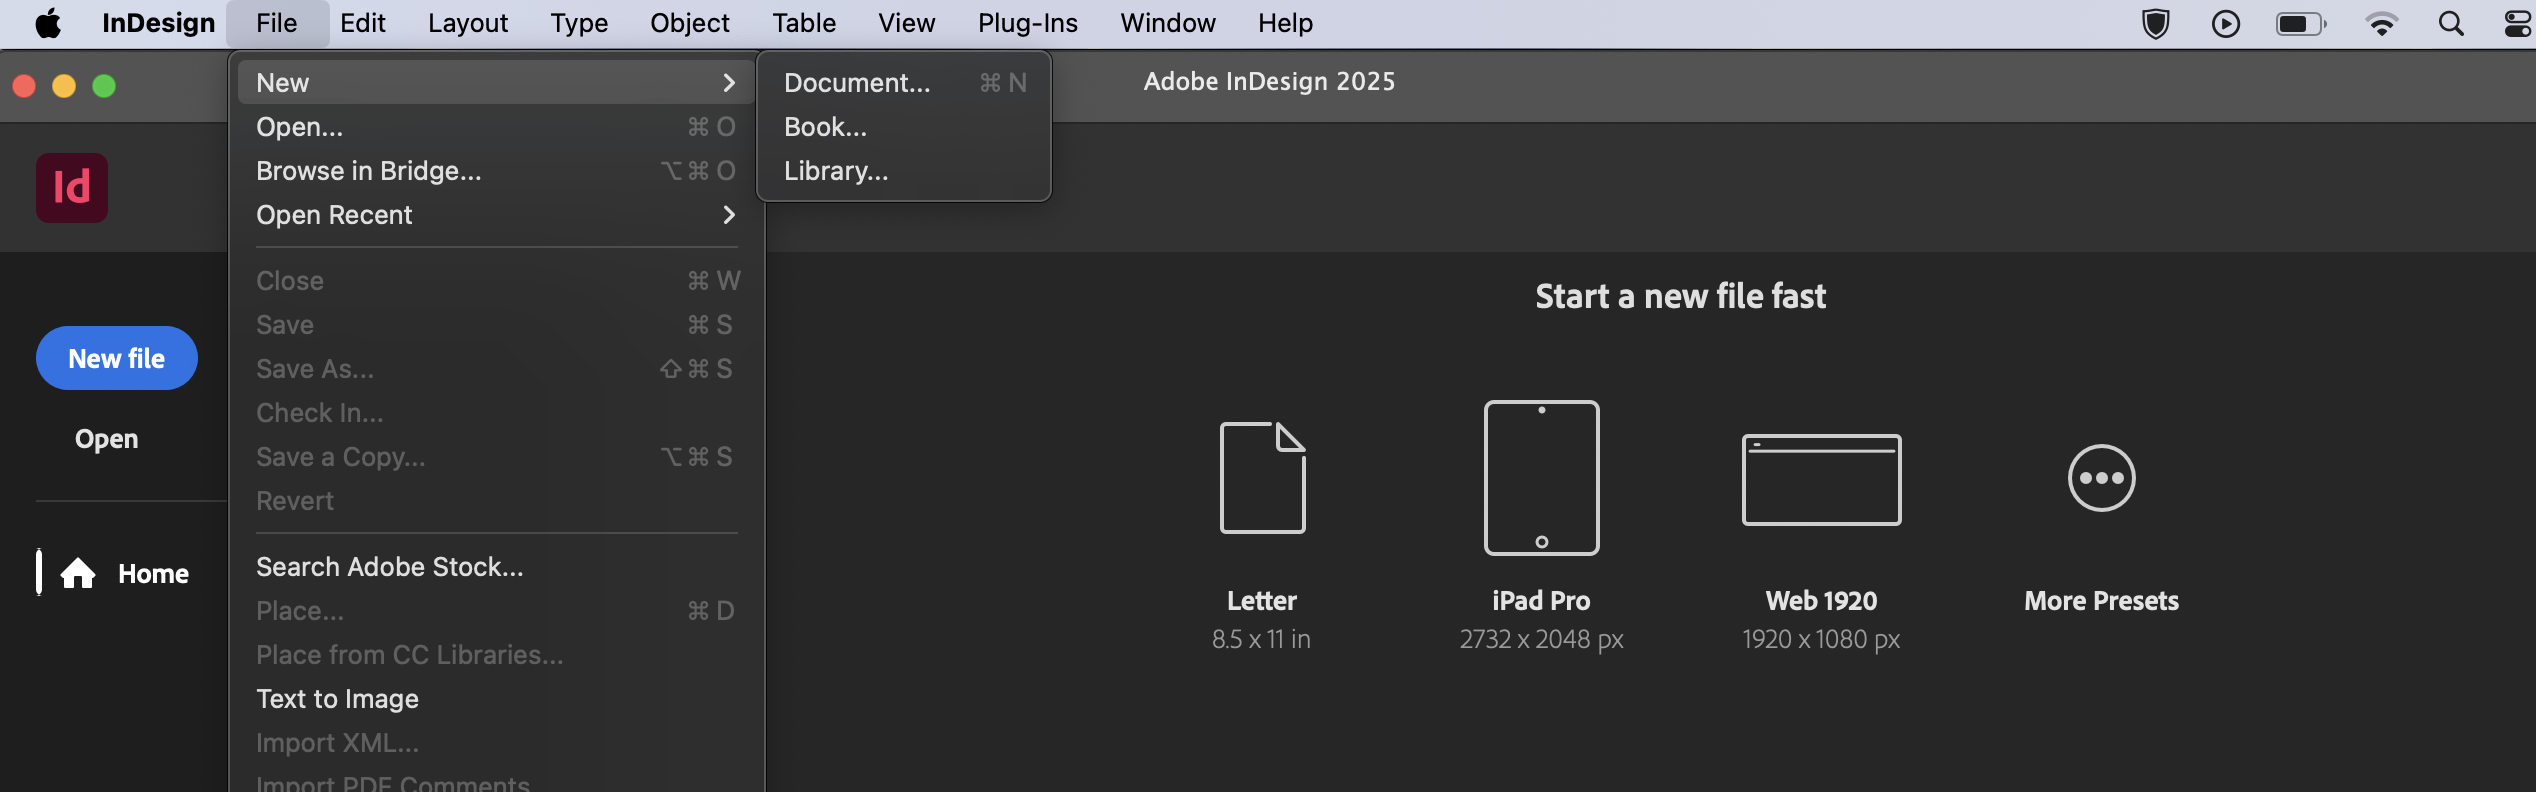Click the shield icon in menu bar

click(x=2156, y=23)
